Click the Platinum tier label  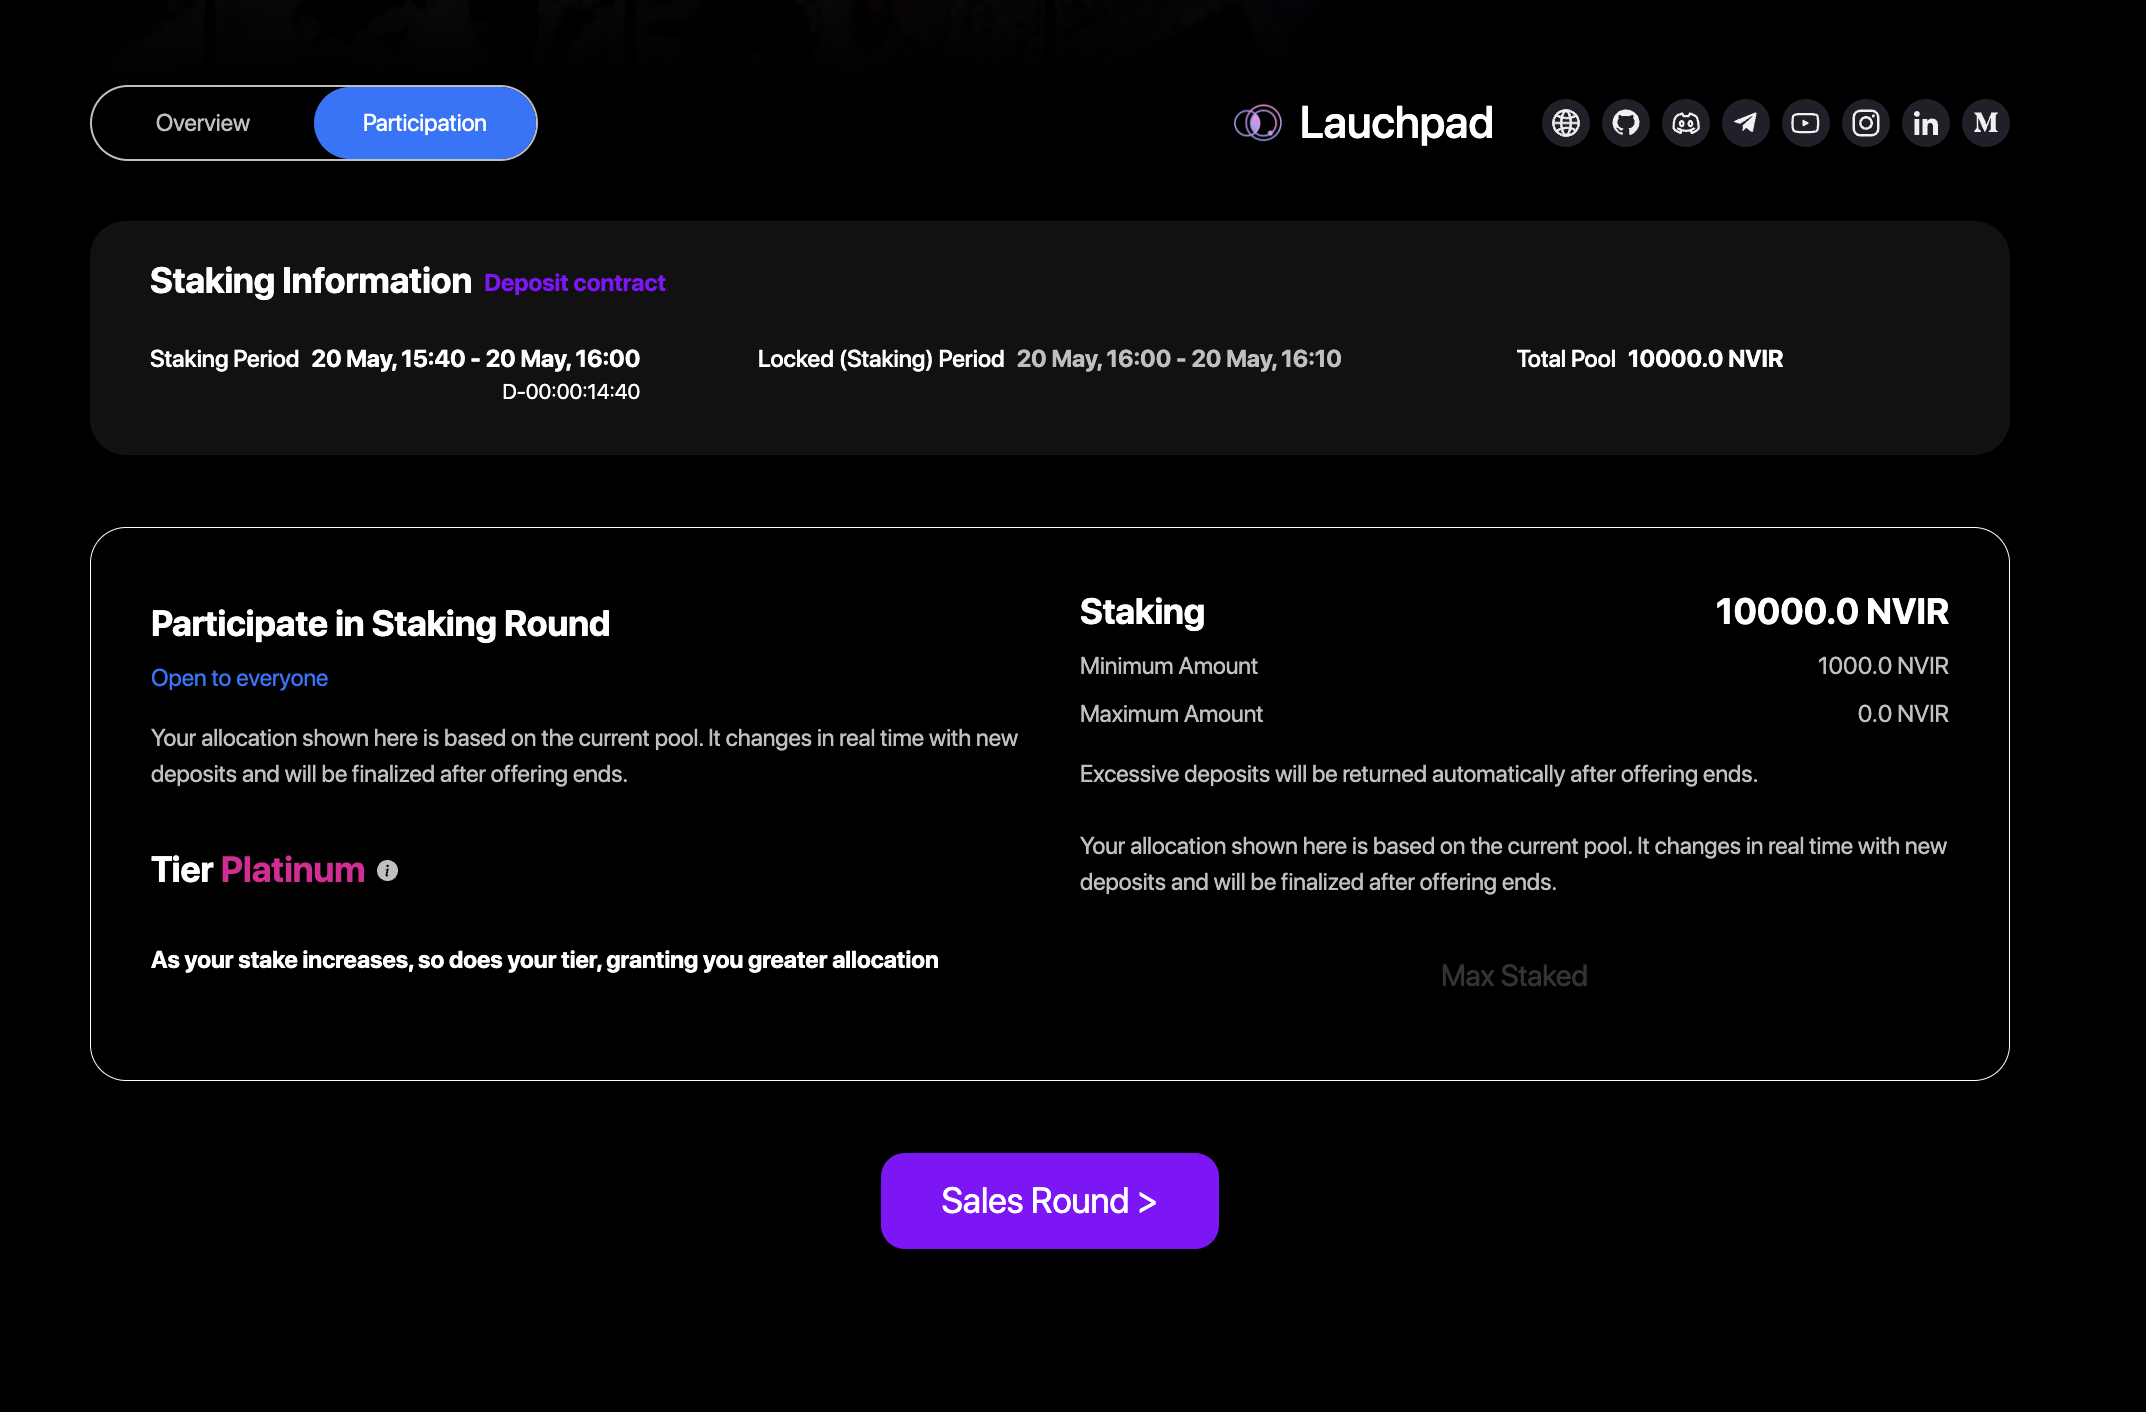tap(292, 870)
